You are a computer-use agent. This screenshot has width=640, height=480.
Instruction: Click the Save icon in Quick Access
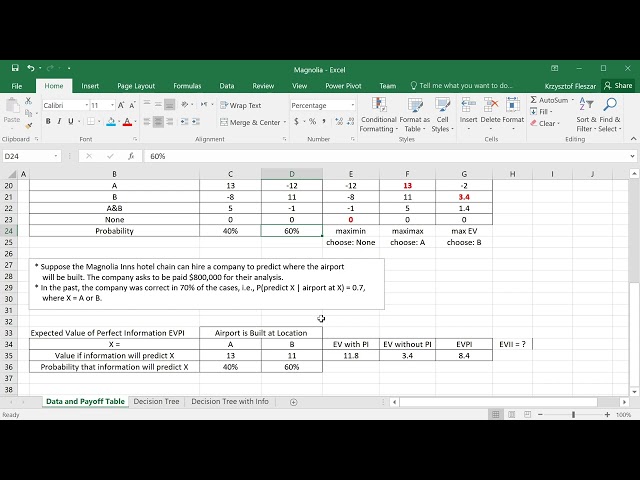15,68
